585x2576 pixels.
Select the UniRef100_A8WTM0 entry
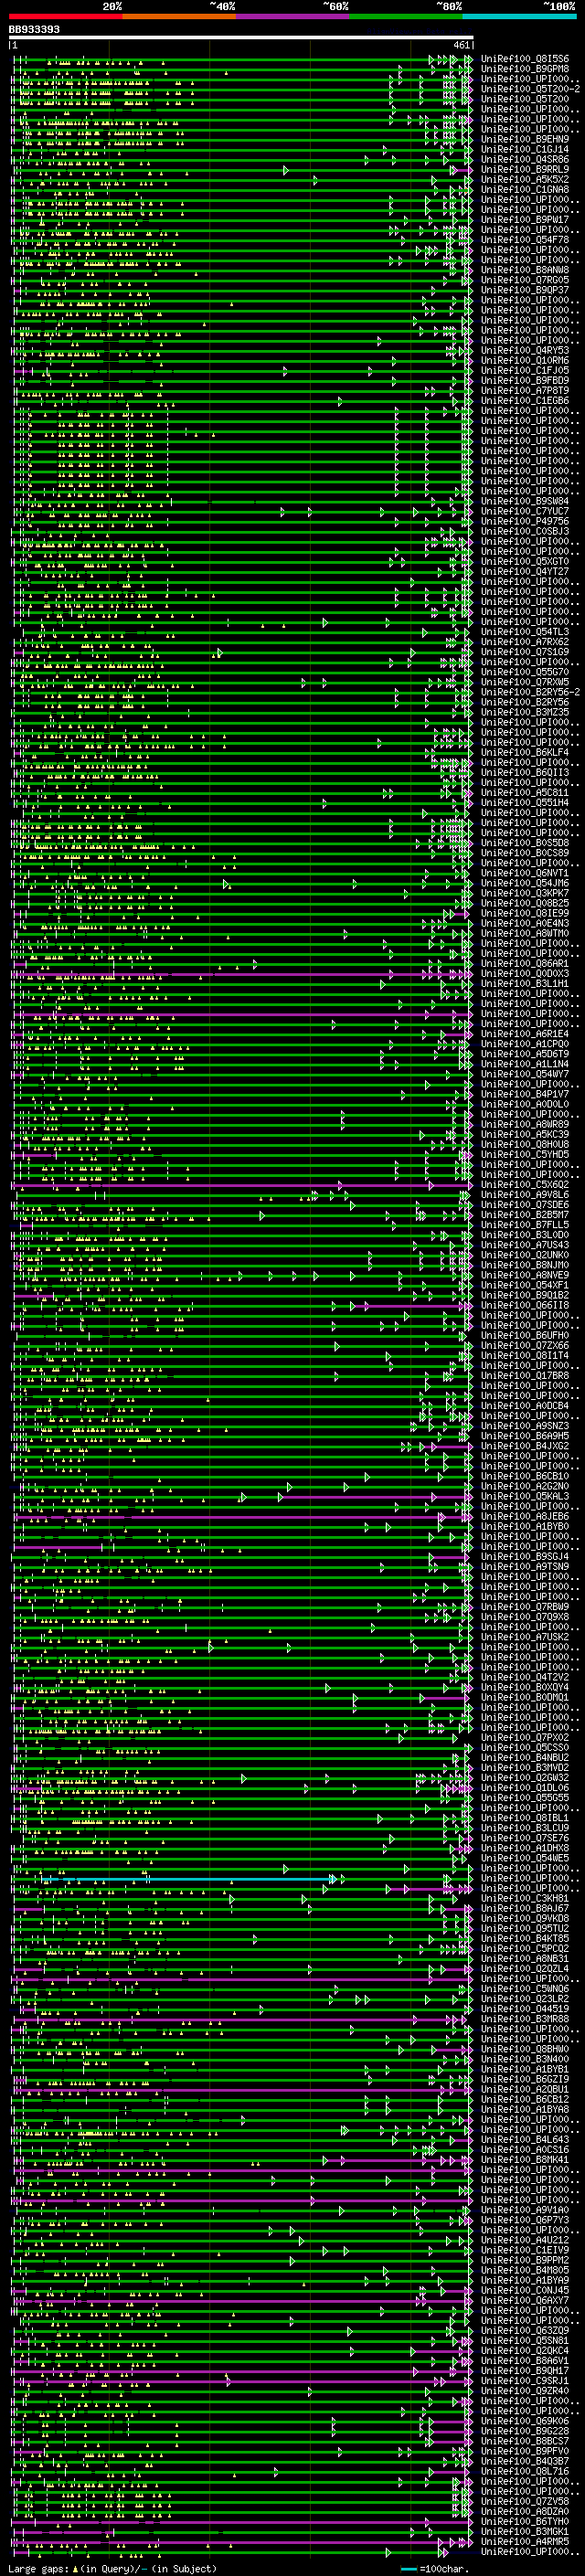click(x=524, y=934)
